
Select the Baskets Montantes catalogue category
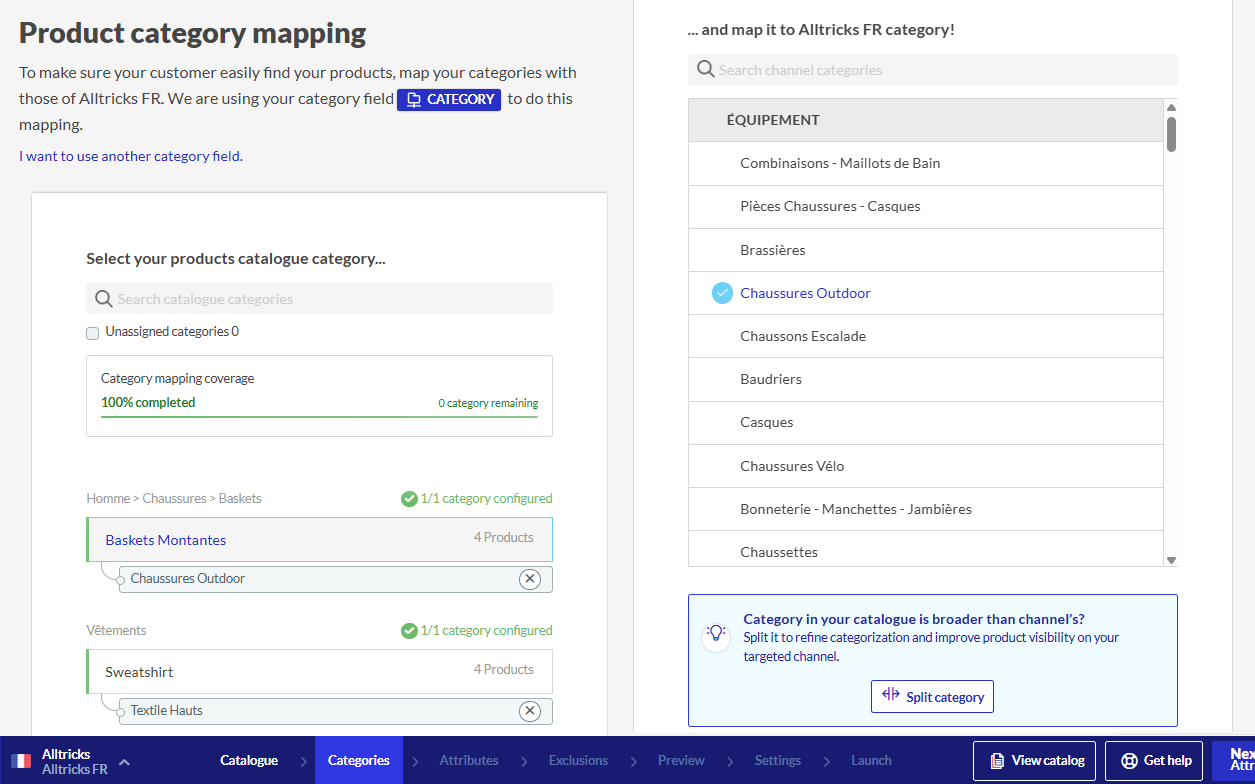tap(166, 540)
